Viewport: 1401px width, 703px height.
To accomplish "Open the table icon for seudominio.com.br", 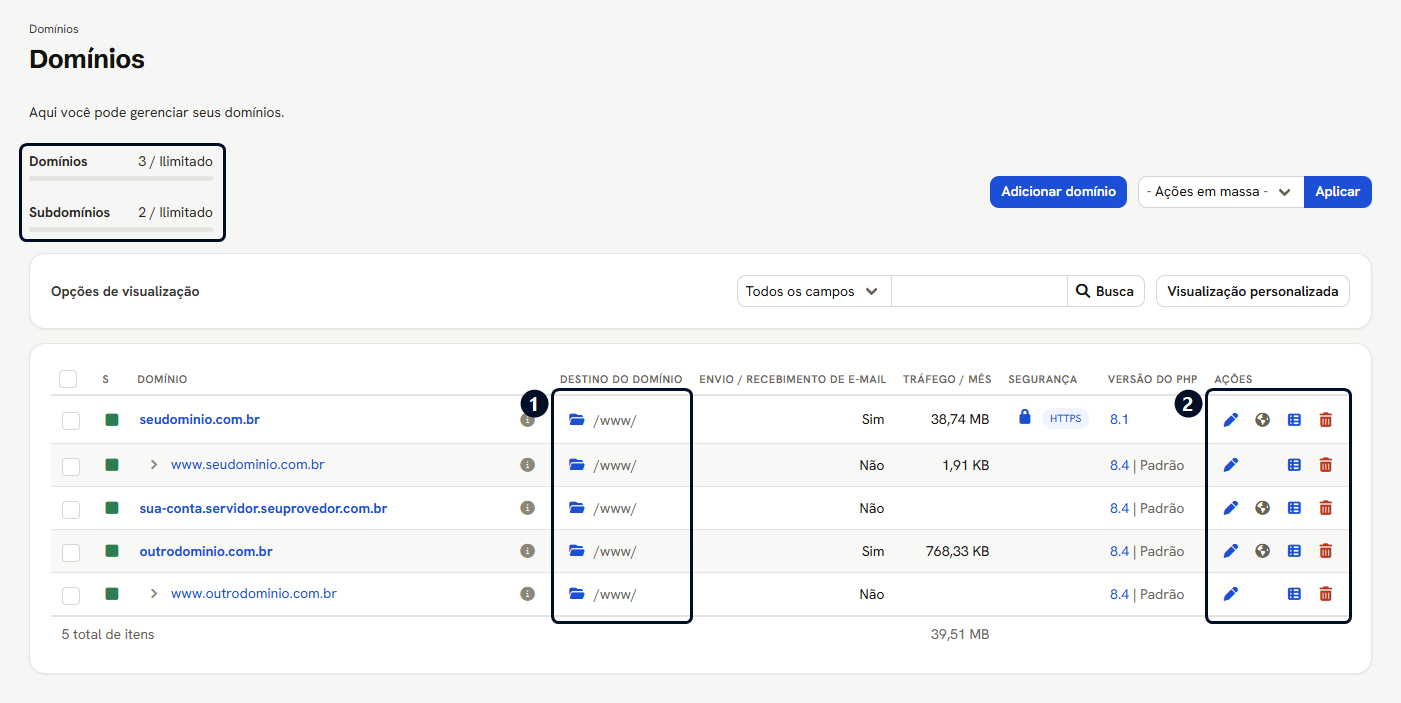I will pyautogui.click(x=1294, y=420).
